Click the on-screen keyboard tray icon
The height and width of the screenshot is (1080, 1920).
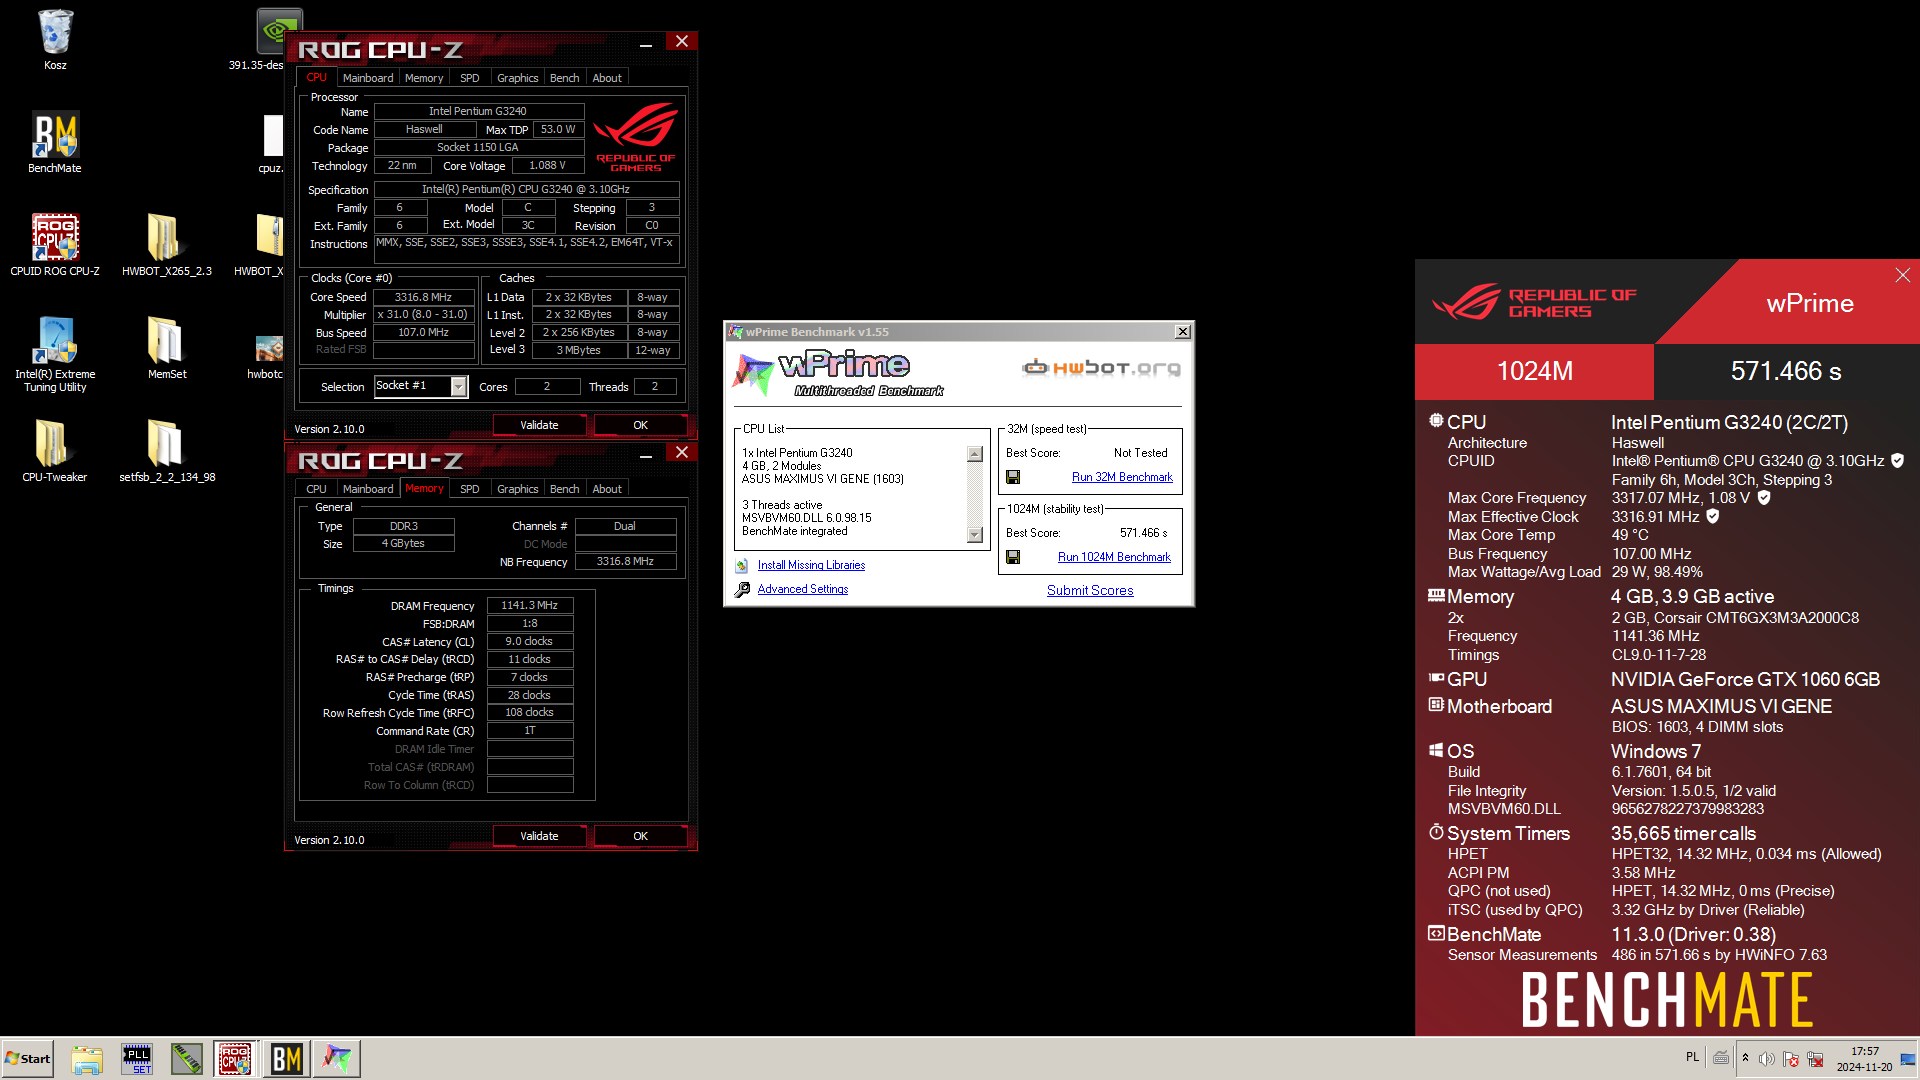point(1721,1058)
